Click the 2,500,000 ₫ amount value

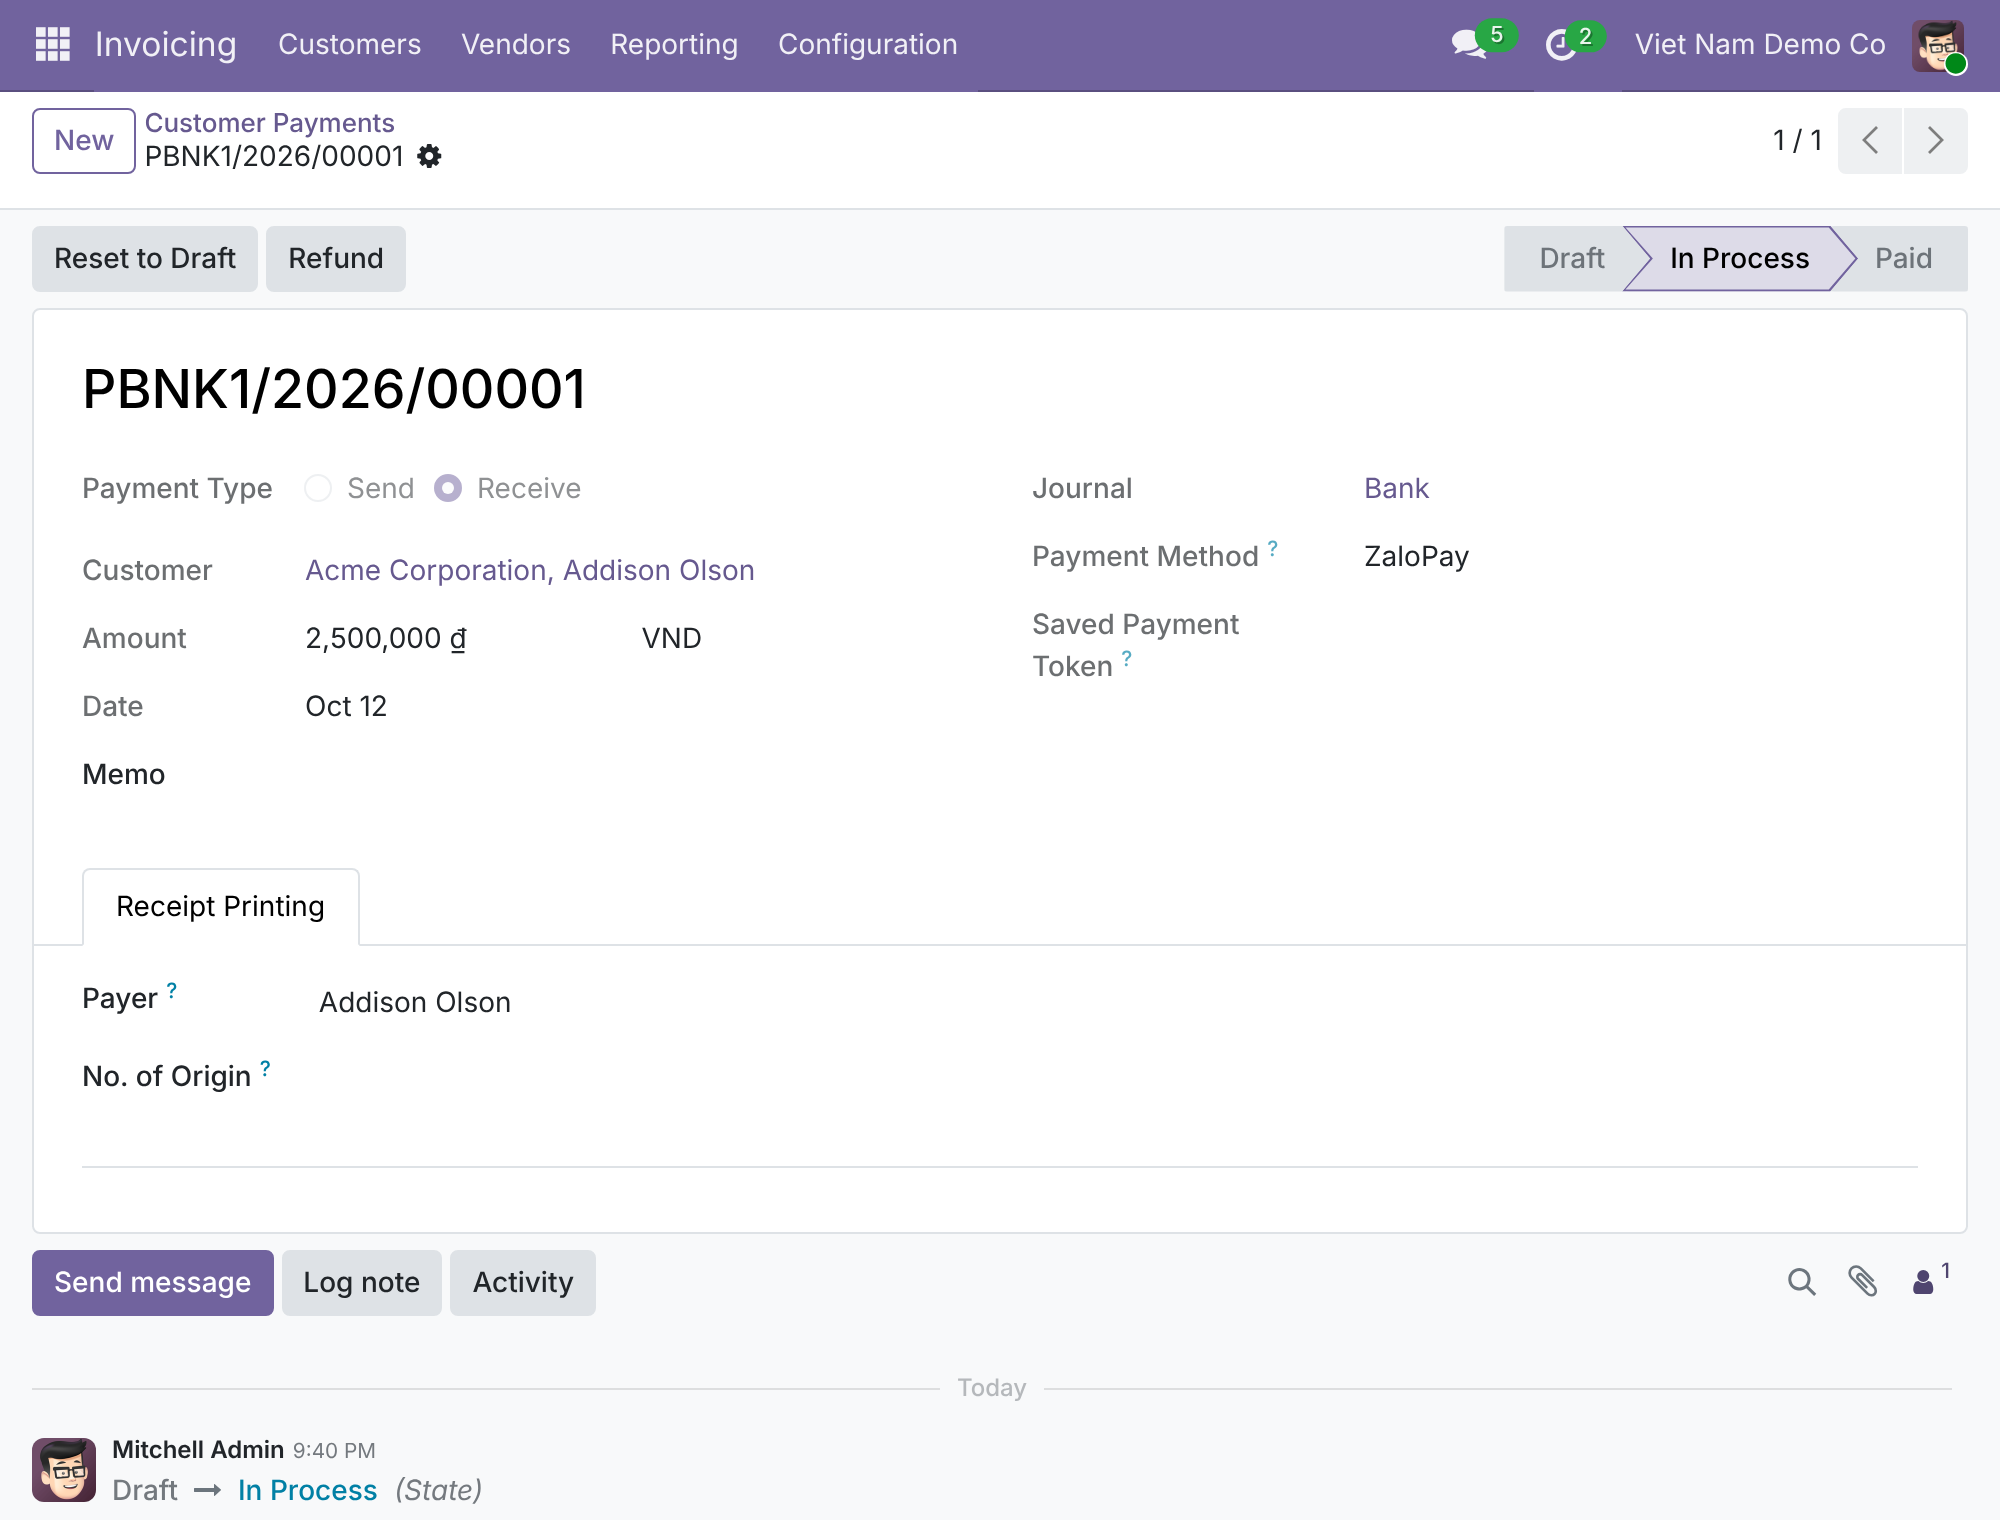pos(386,638)
